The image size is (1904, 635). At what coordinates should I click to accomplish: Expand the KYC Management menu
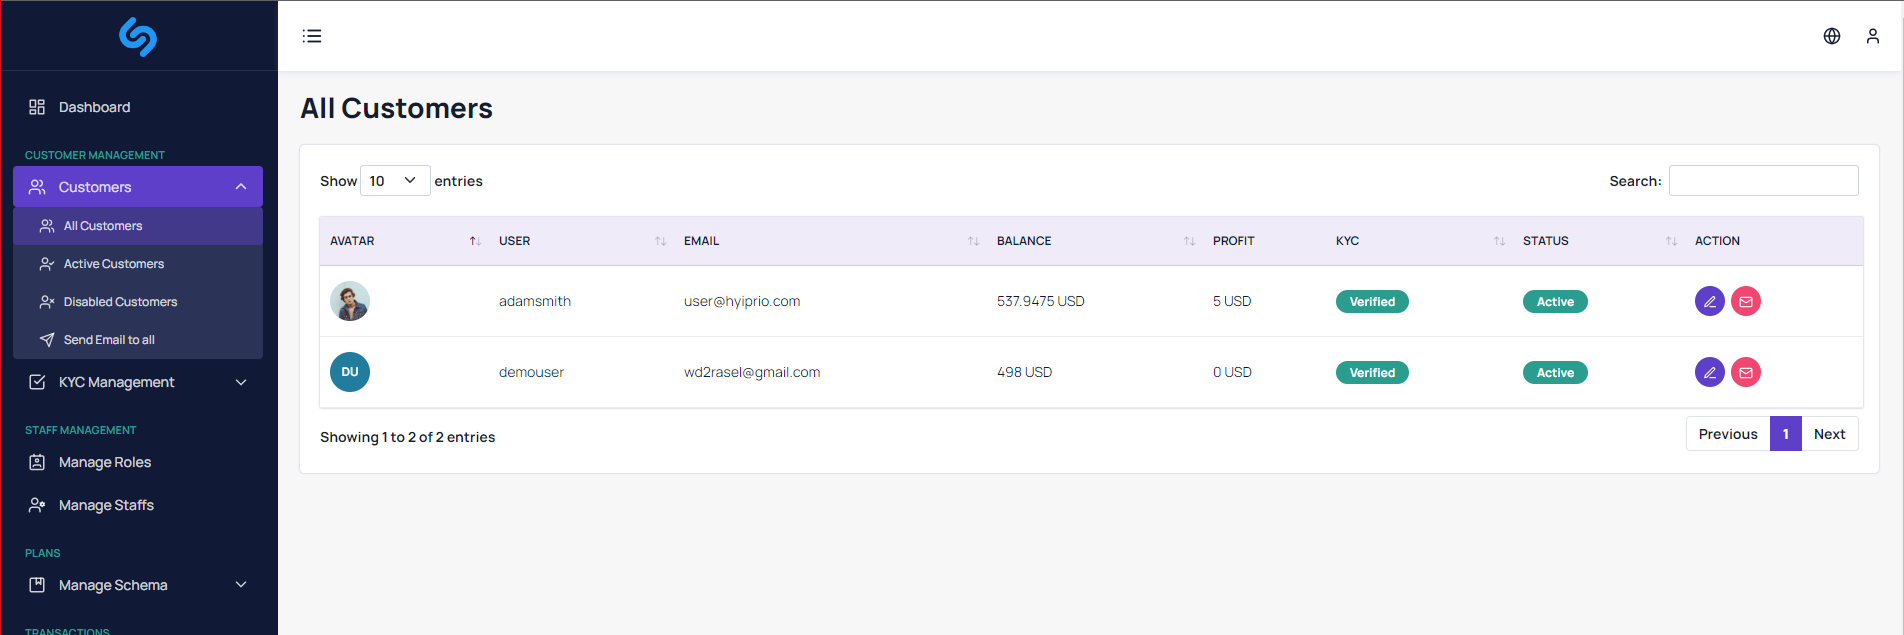coord(138,382)
